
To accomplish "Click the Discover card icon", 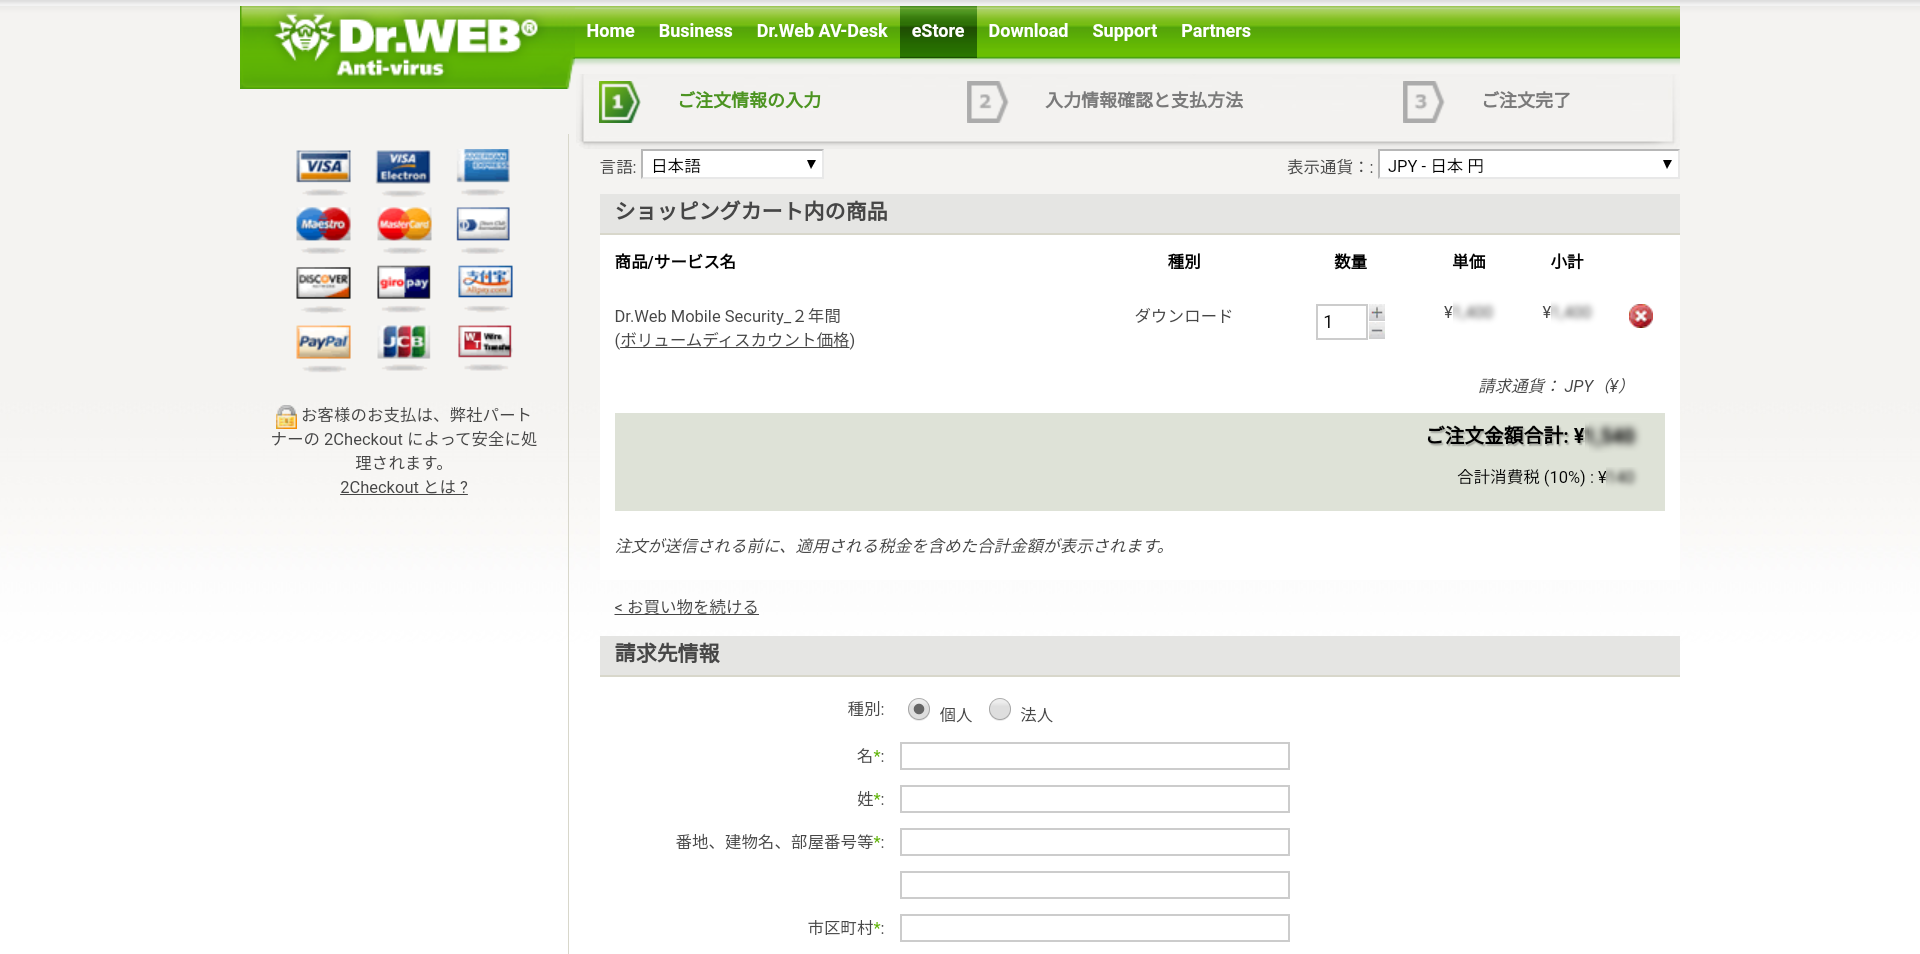I will pos(323,282).
